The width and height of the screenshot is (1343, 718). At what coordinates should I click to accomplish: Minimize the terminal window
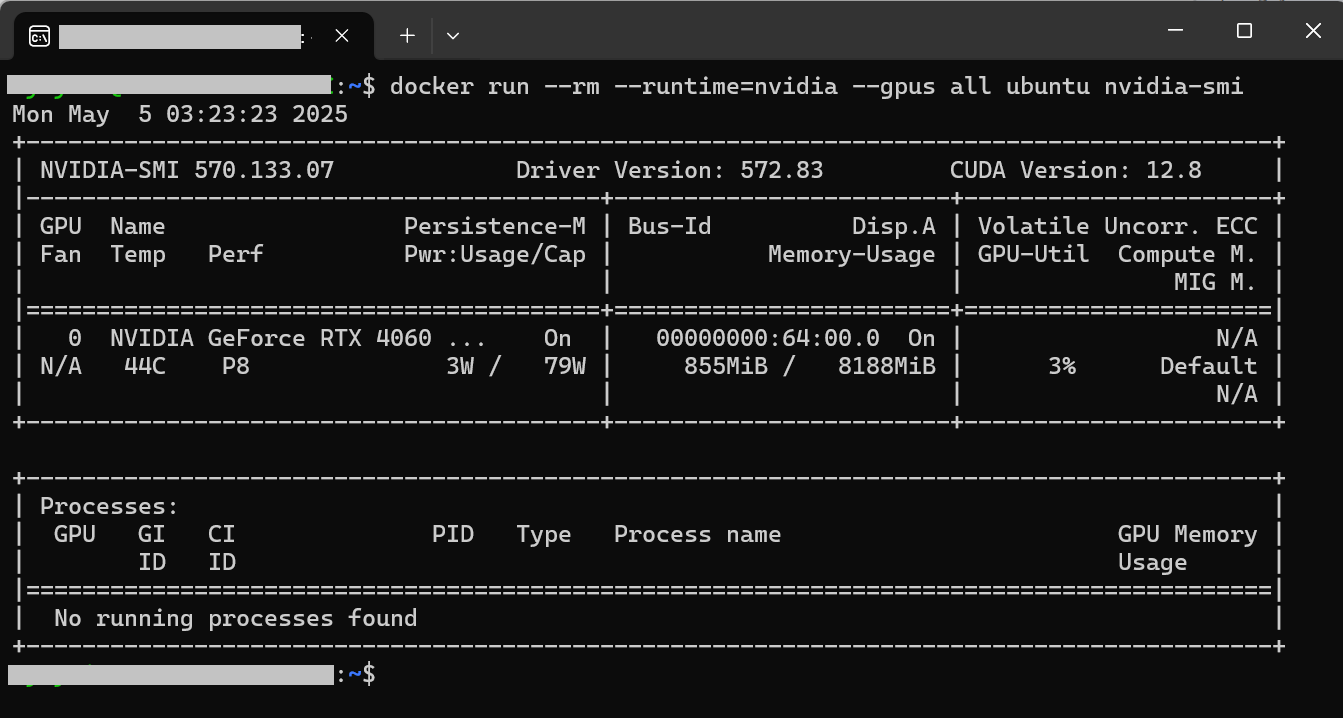pyautogui.click(x=1176, y=31)
